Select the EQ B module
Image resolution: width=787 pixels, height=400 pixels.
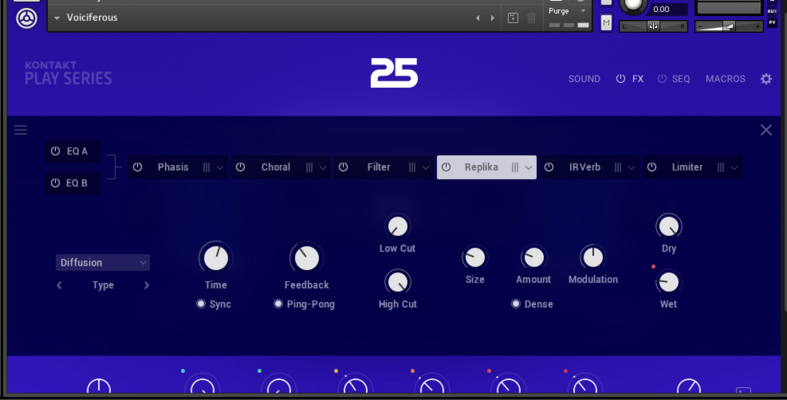click(x=73, y=183)
